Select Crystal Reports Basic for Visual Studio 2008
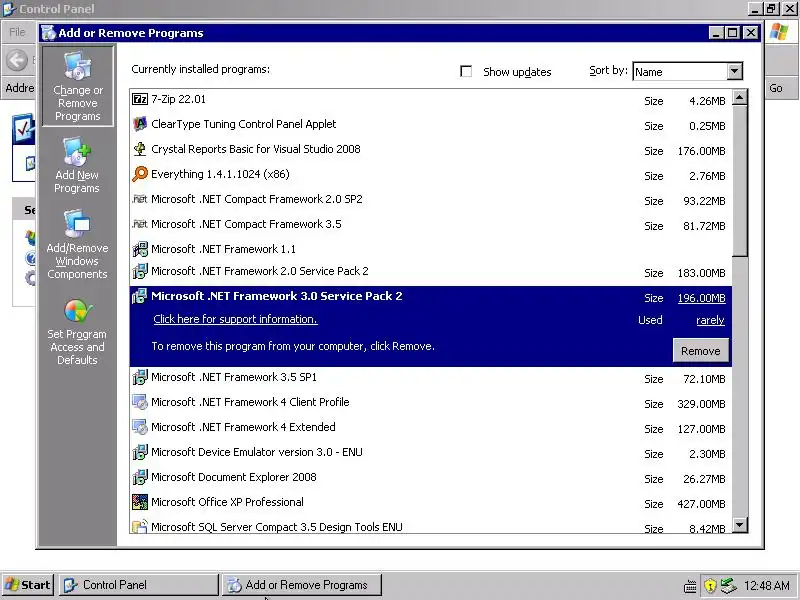This screenshot has height=600, width=800. [431, 149]
